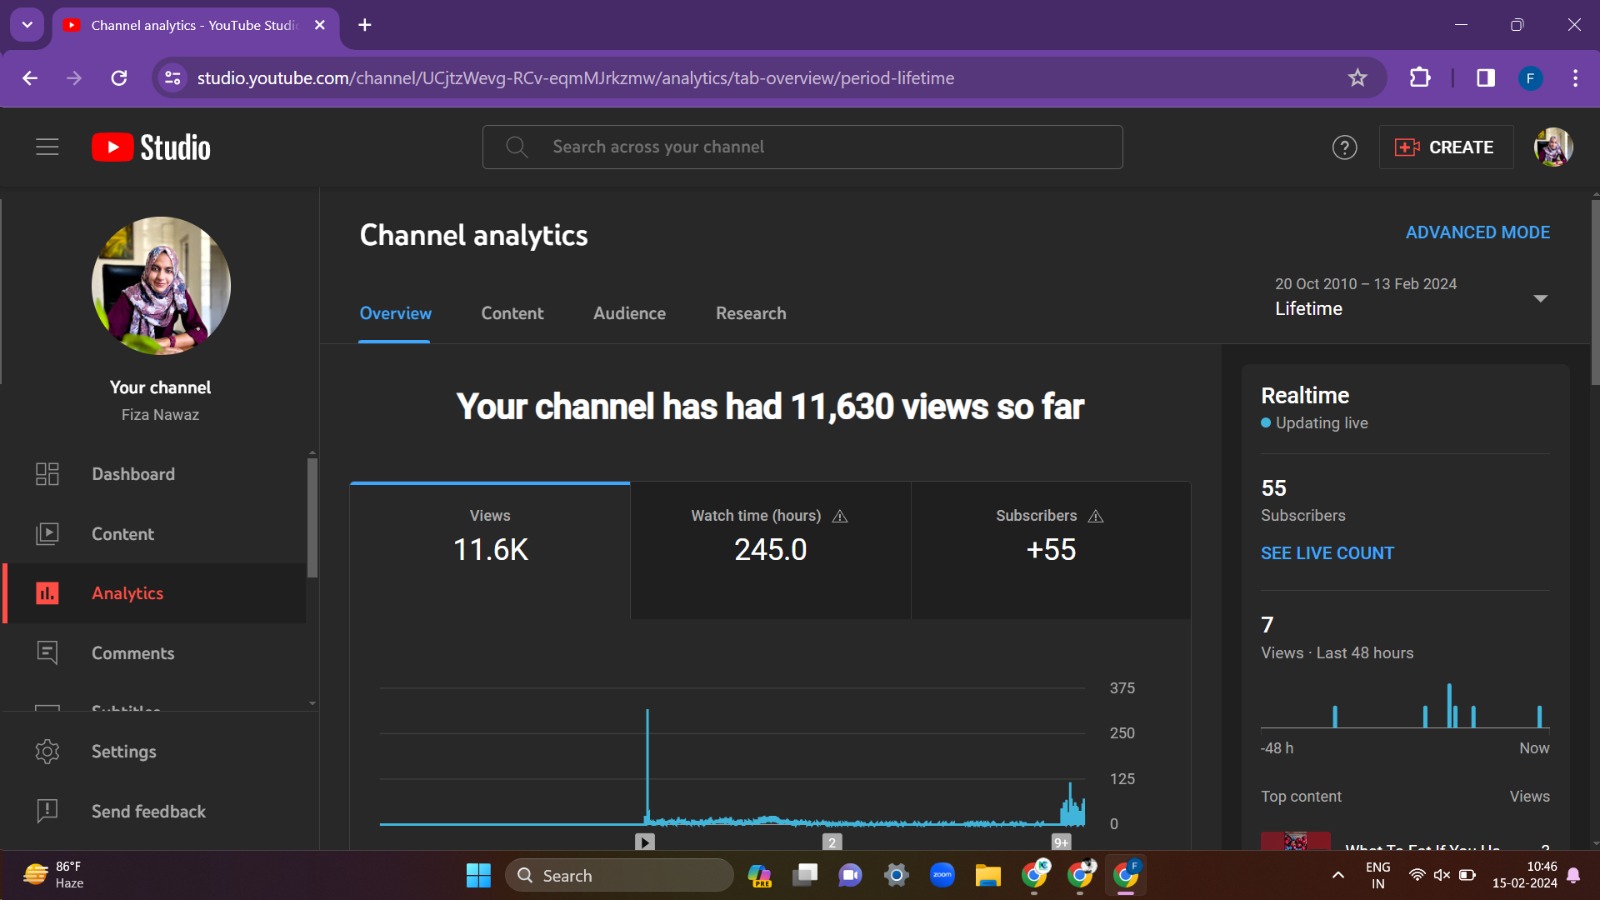Open the weather widget showing 86°F
The height and width of the screenshot is (900, 1600).
pos(54,875)
